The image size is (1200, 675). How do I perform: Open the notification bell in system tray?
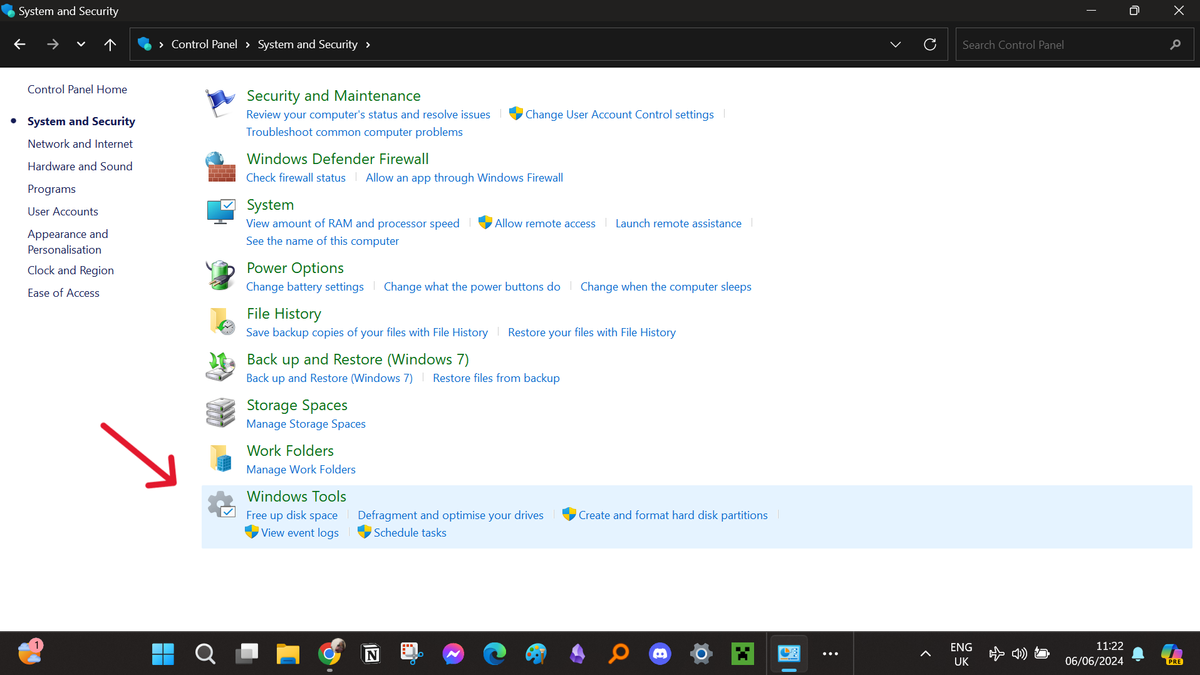[1138, 654]
